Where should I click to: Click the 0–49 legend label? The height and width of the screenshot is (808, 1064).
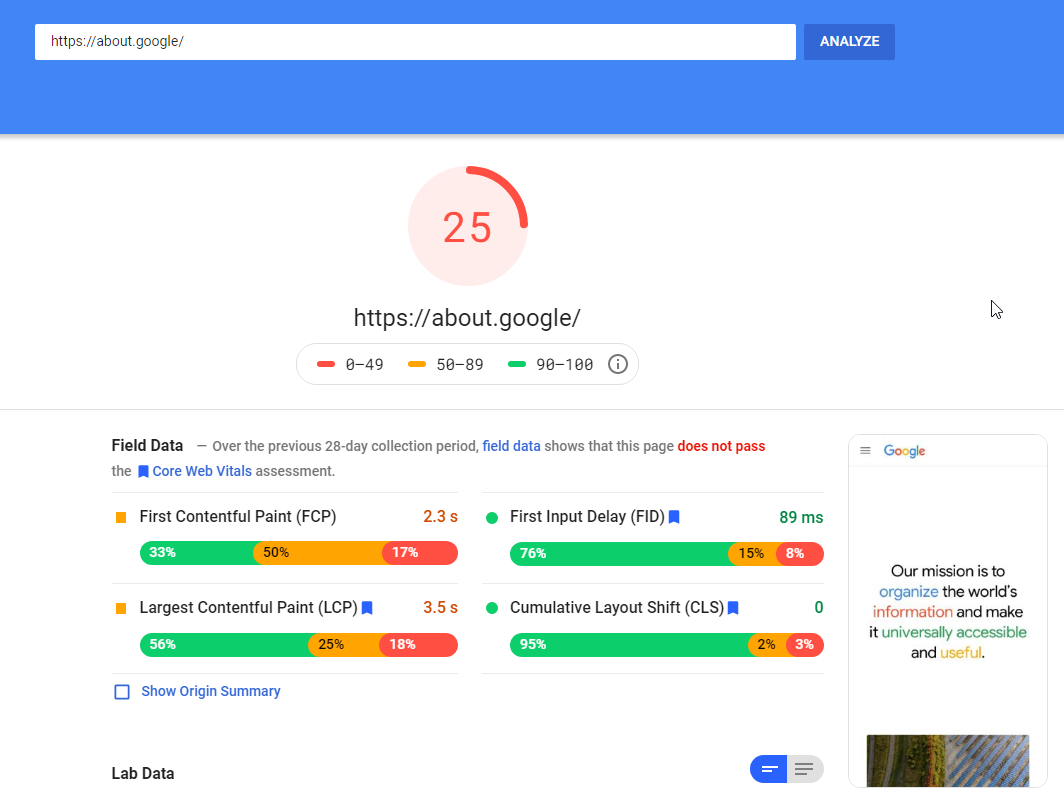pos(364,365)
